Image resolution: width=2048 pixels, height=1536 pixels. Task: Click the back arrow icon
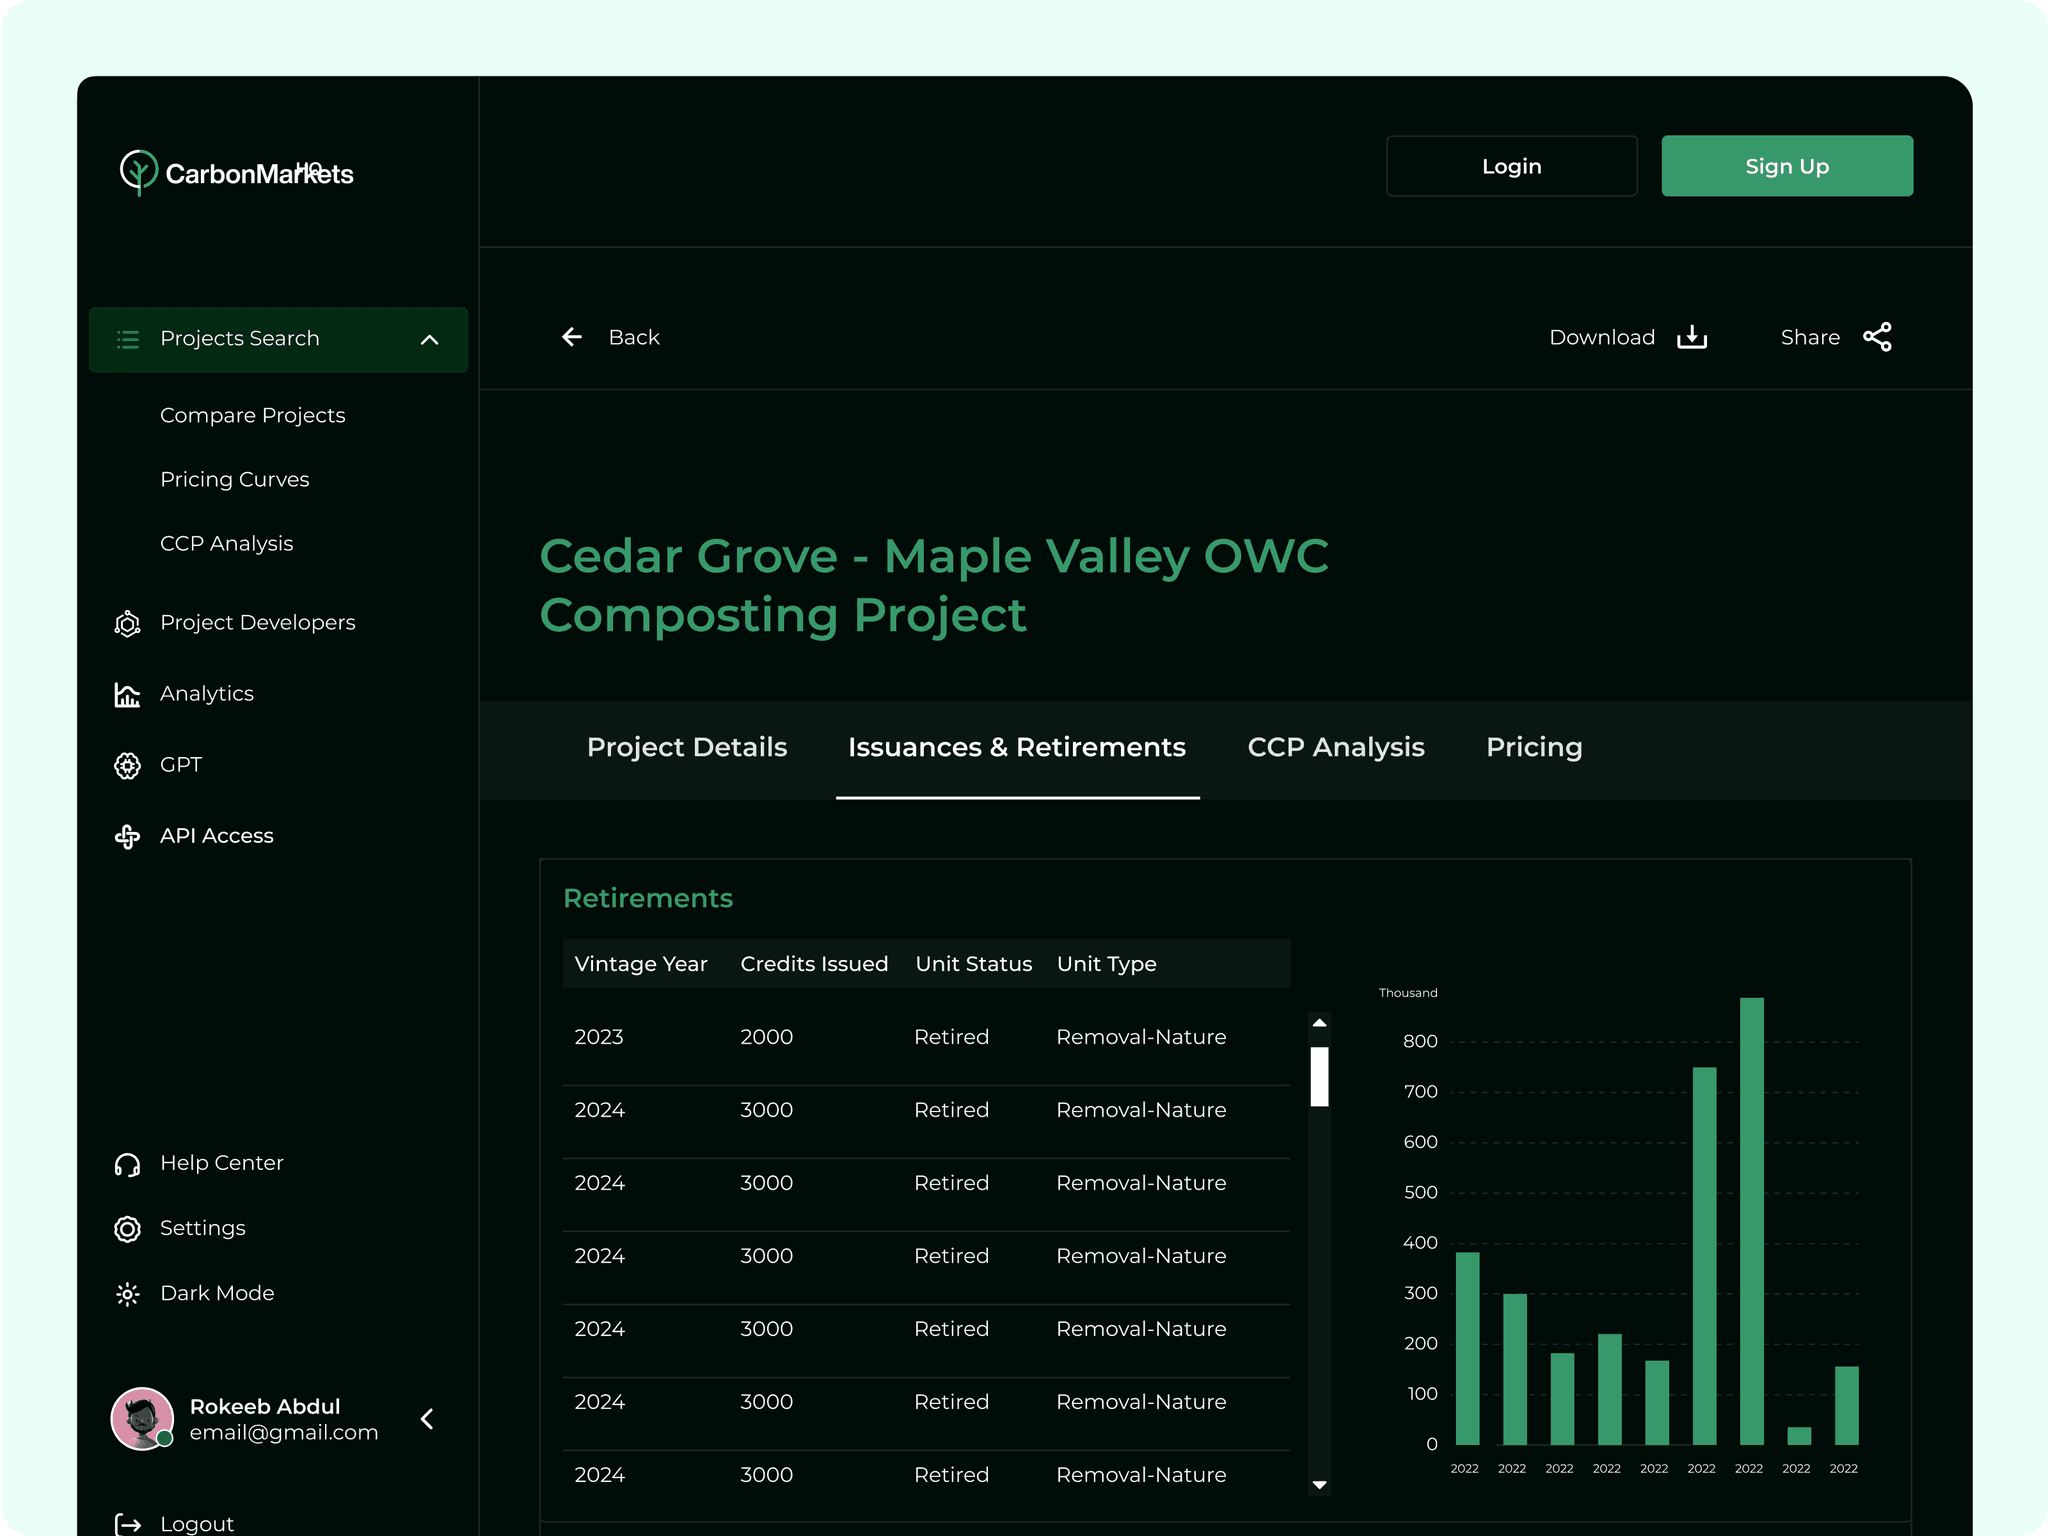(x=572, y=337)
